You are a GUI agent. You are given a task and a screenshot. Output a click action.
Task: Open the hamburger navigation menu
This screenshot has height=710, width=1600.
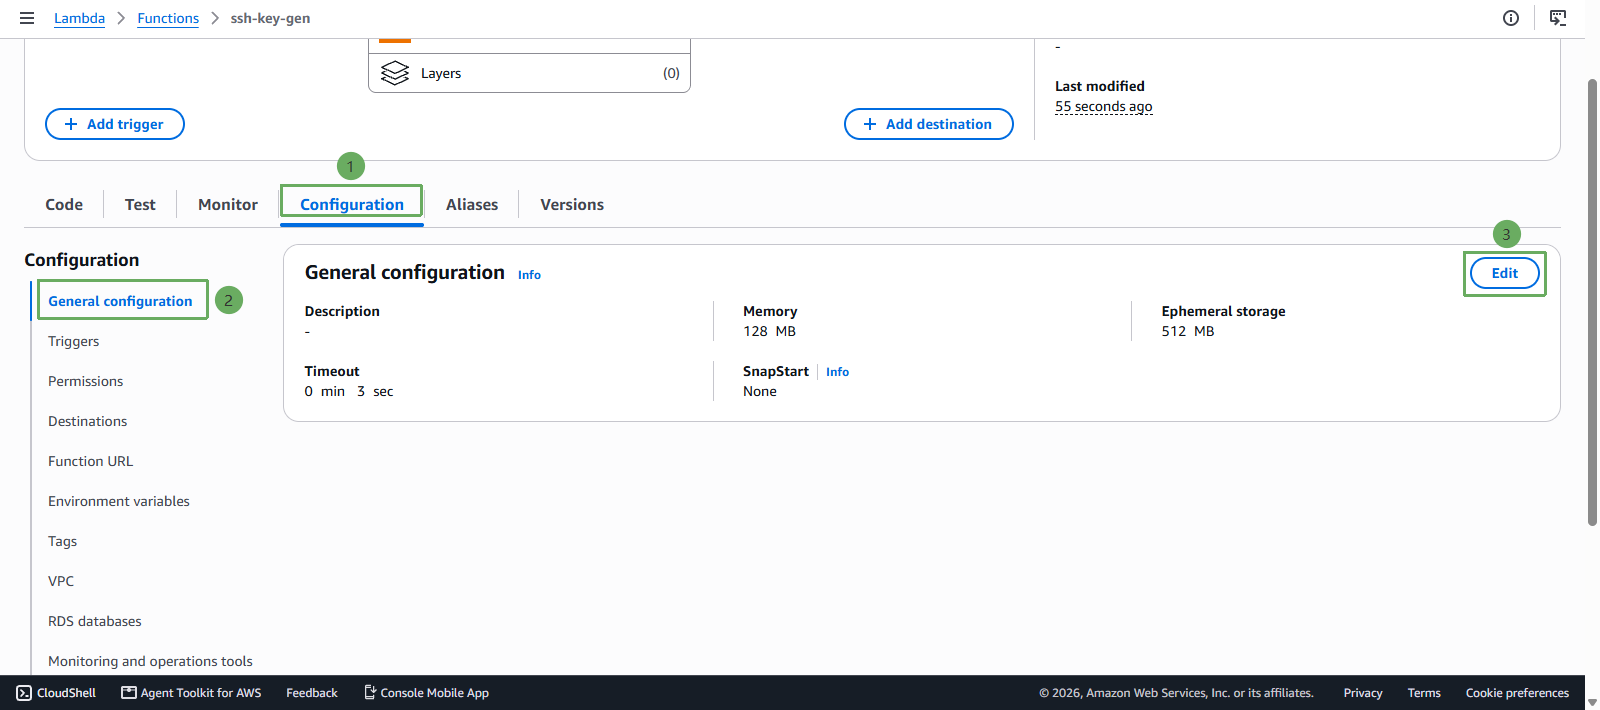pyautogui.click(x=27, y=18)
